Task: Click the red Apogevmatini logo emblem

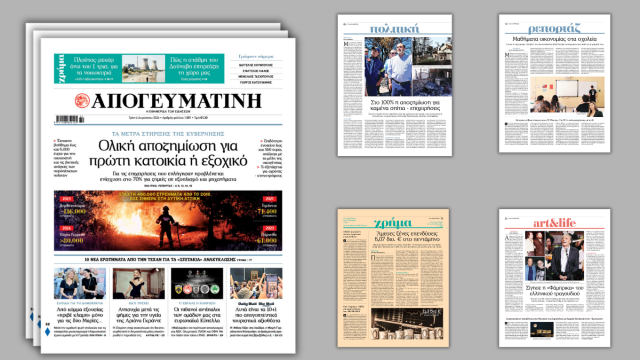Action: 82,101
